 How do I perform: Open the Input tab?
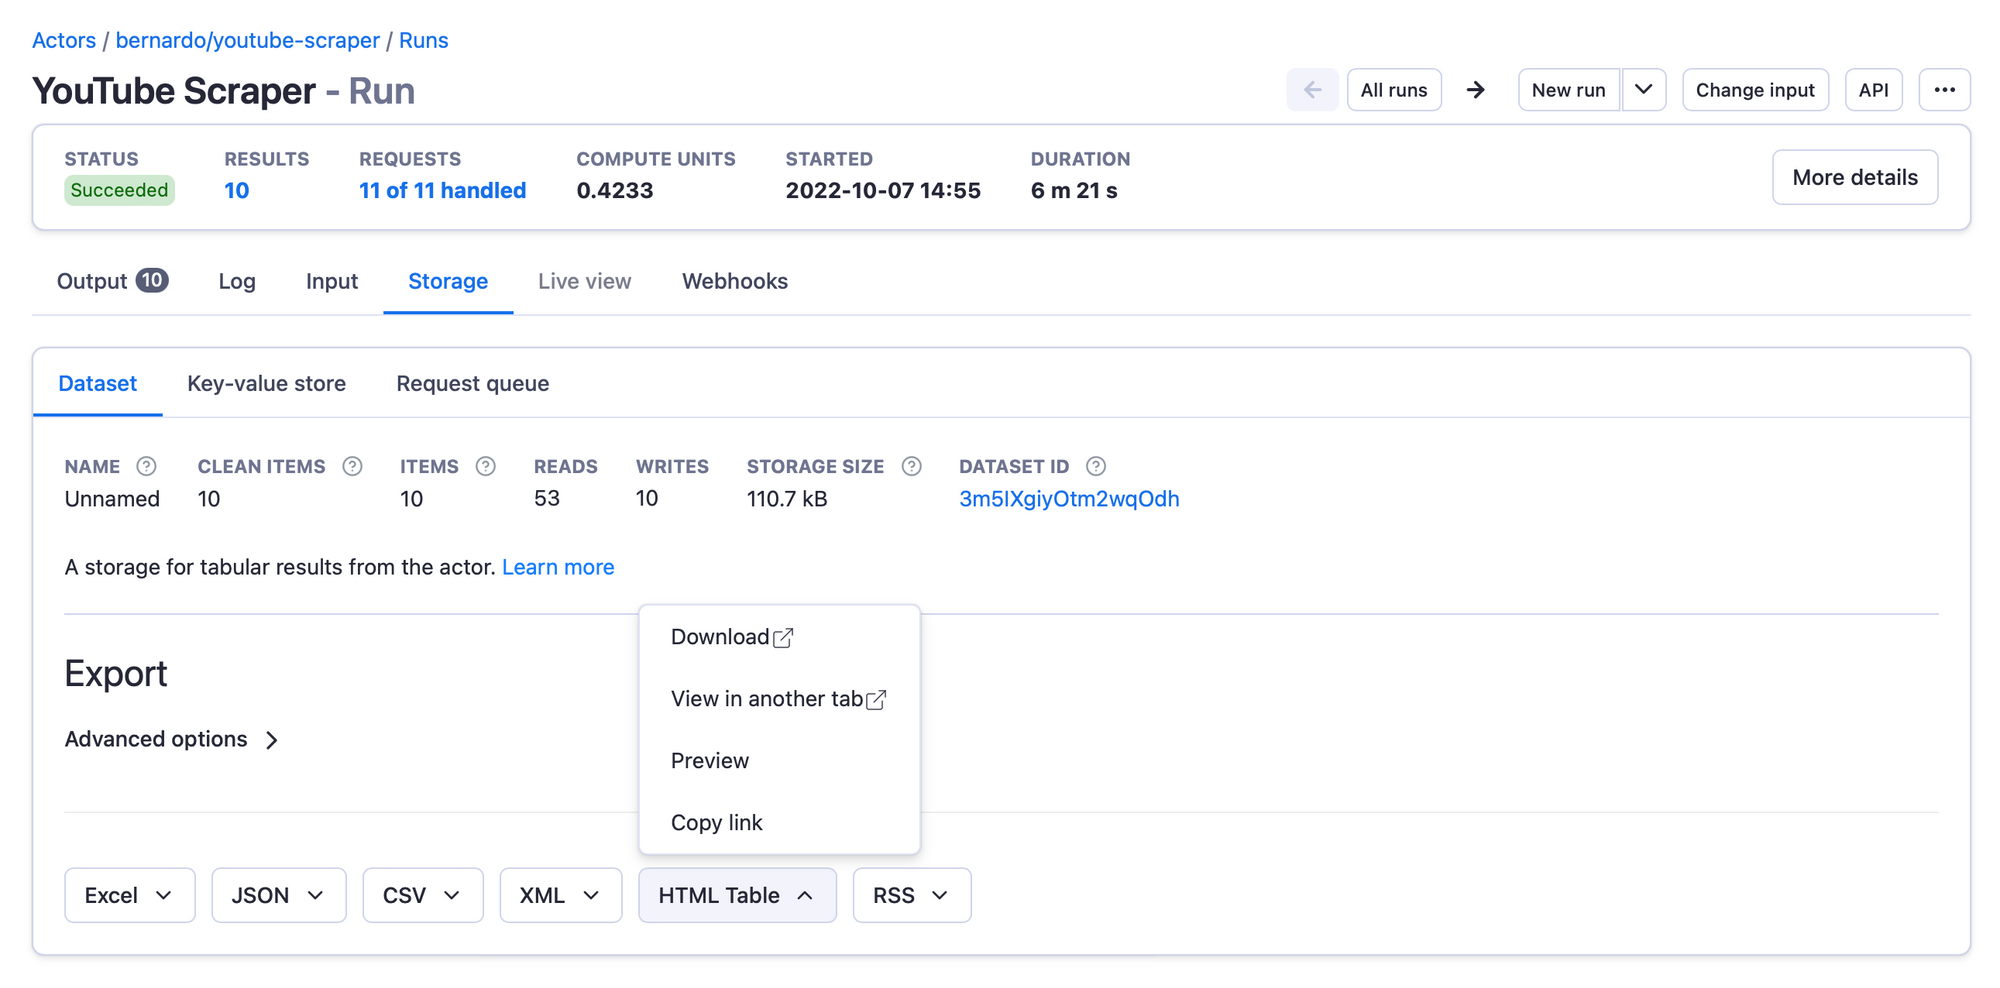tap(332, 281)
